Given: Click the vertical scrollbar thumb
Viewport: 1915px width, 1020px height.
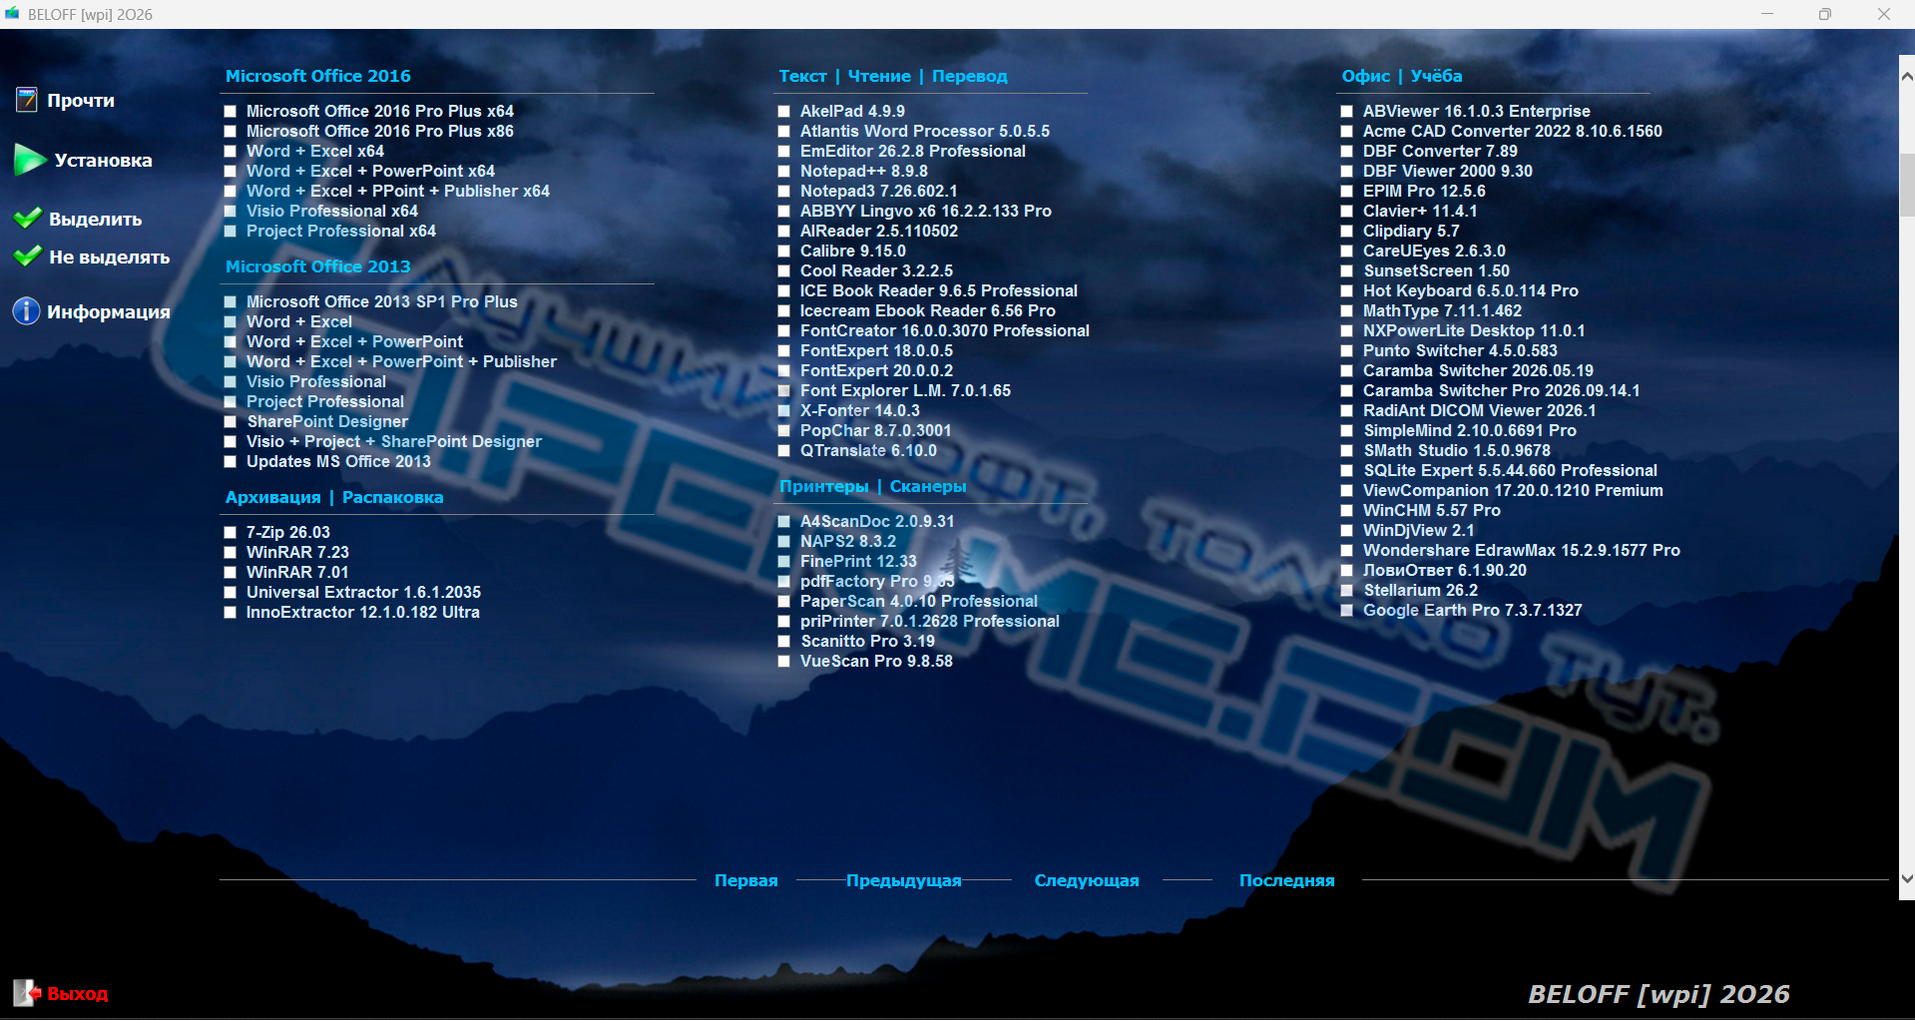Looking at the screenshot, I should tap(1906, 185).
